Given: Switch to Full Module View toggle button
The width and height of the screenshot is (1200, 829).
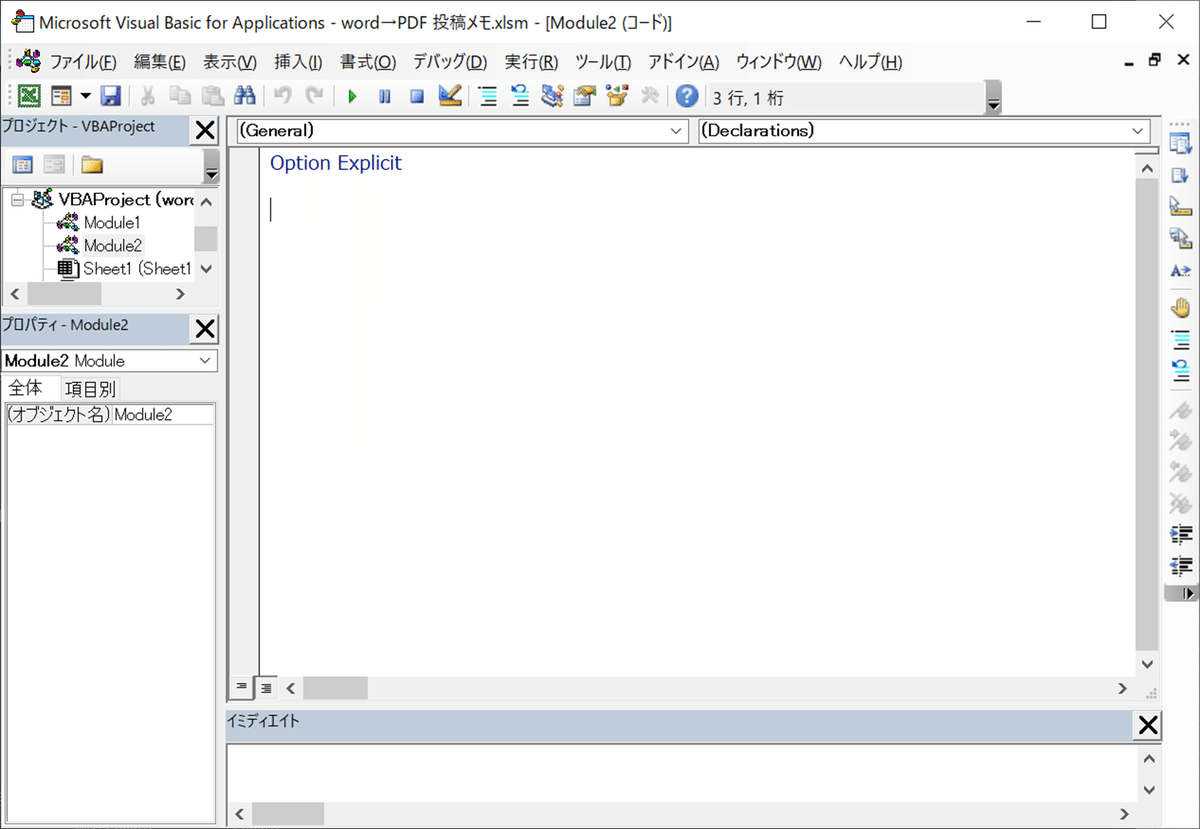Looking at the screenshot, I should point(266,688).
